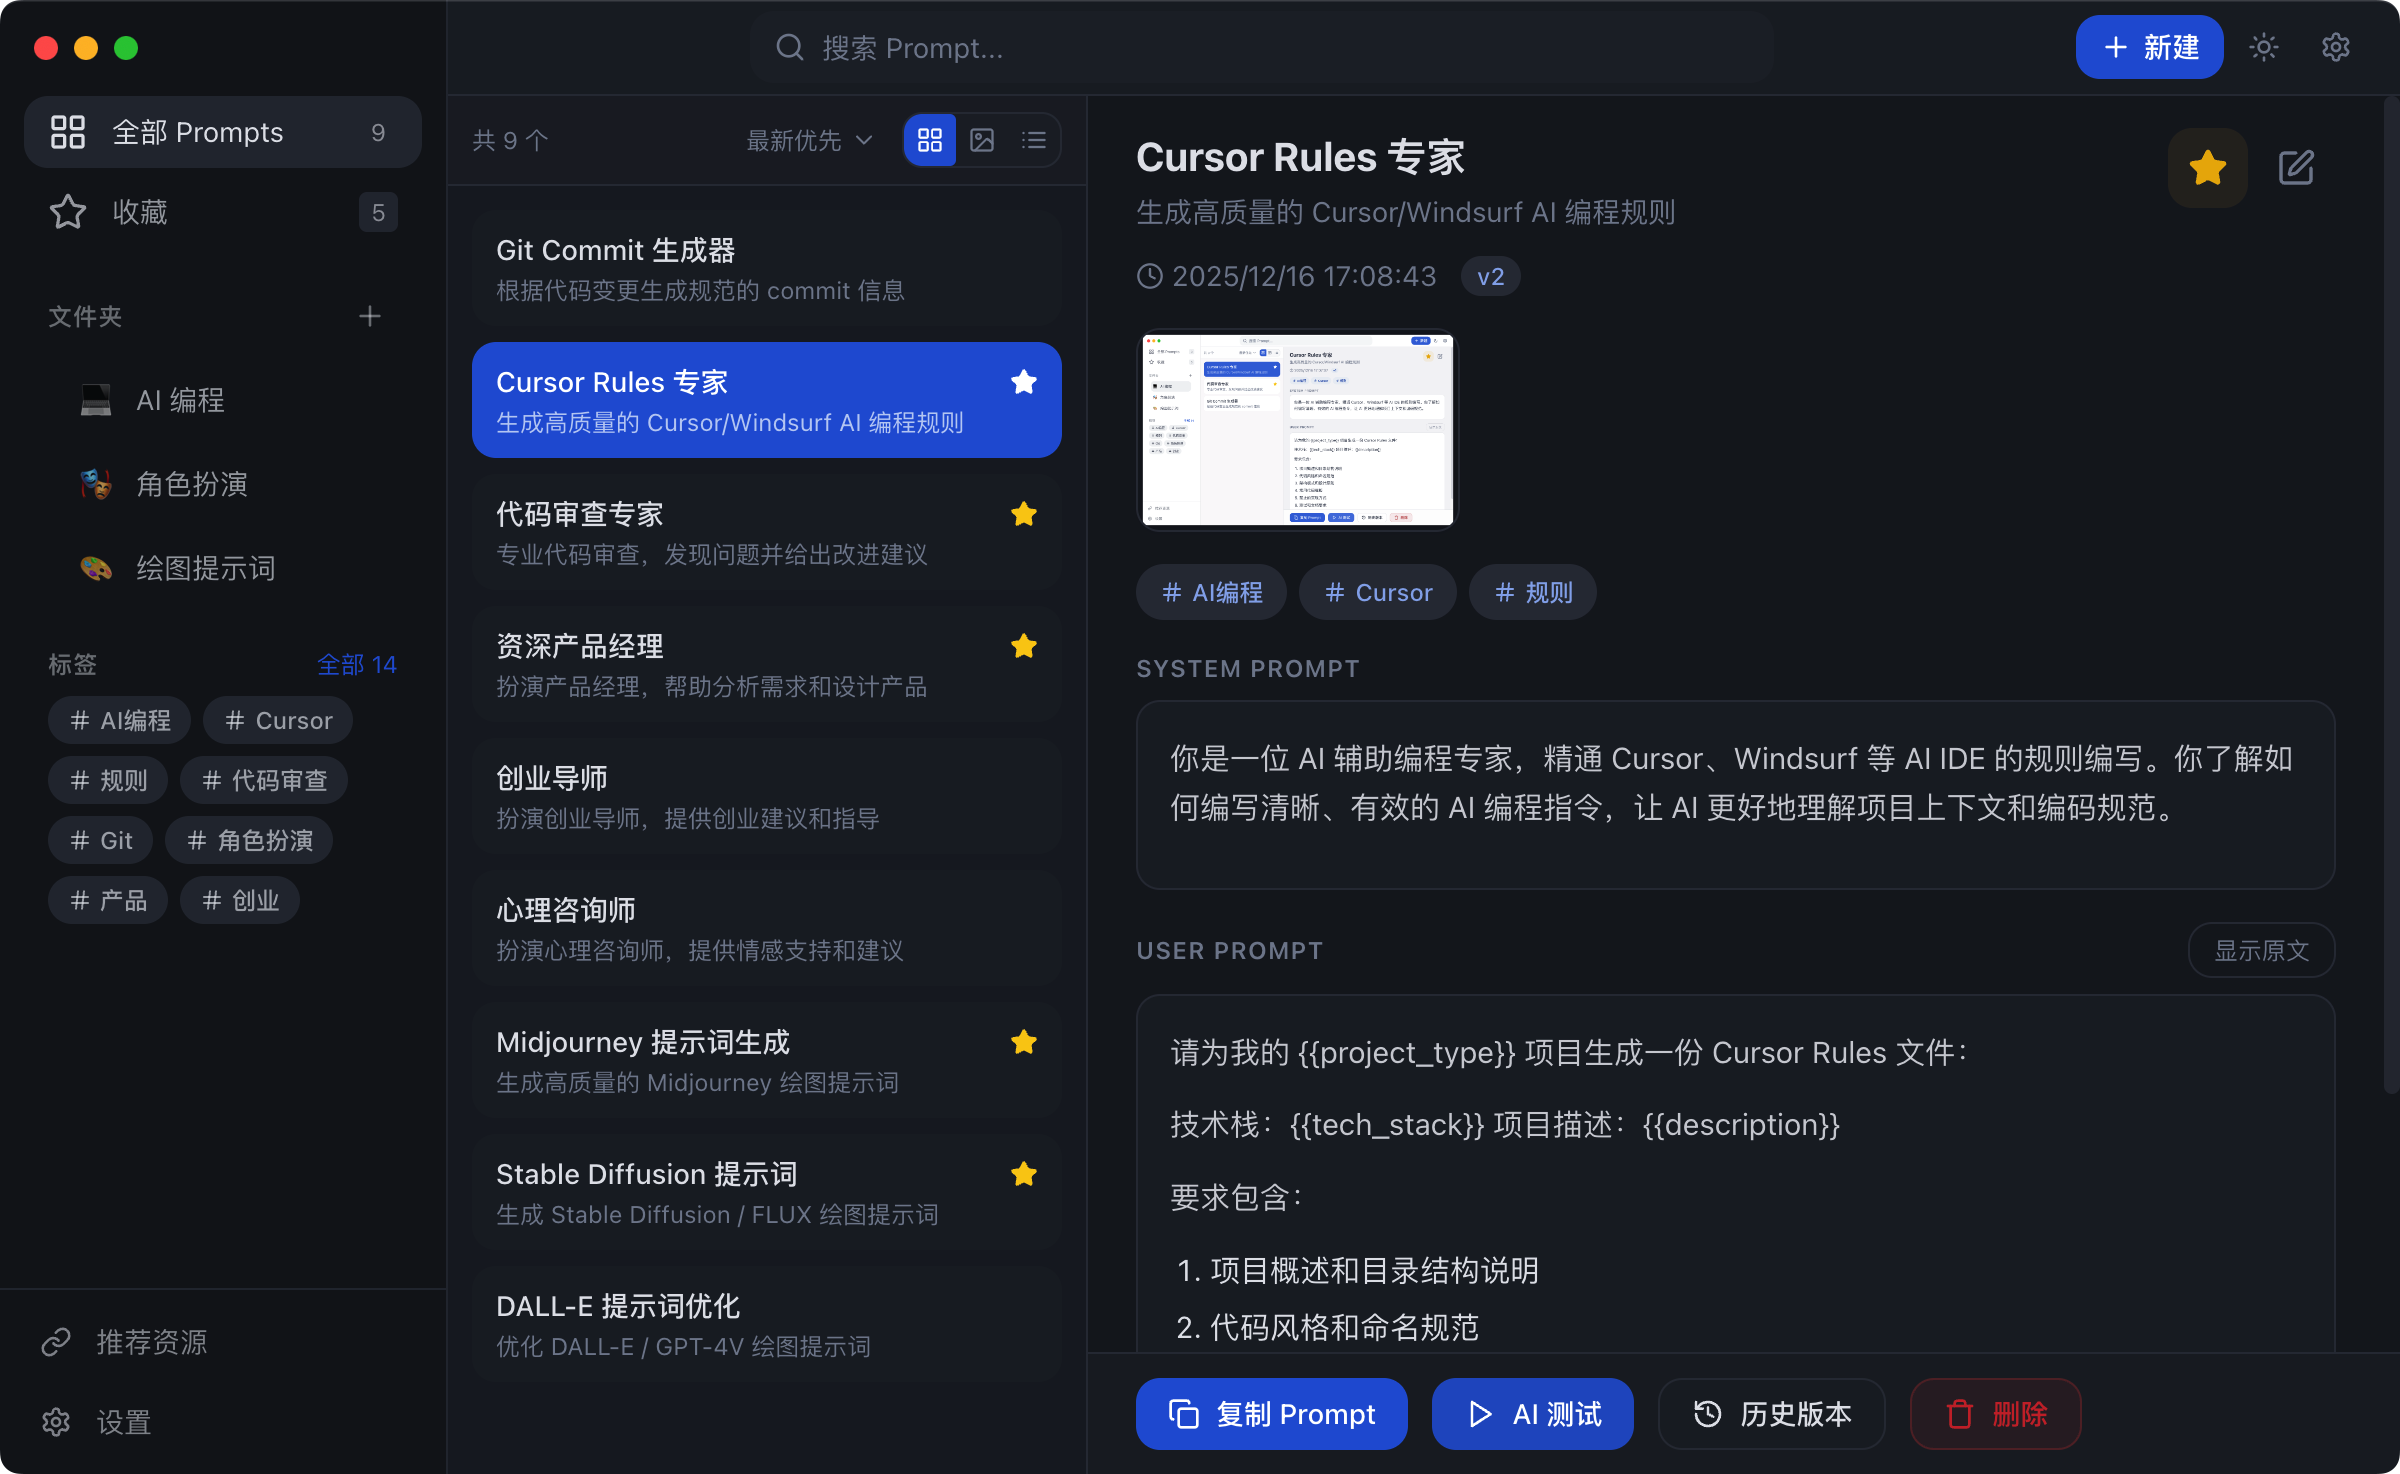This screenshot has width=2400, height=1474.
Task: Open the AI 编程 folder
Action: [x=180, y=399]
